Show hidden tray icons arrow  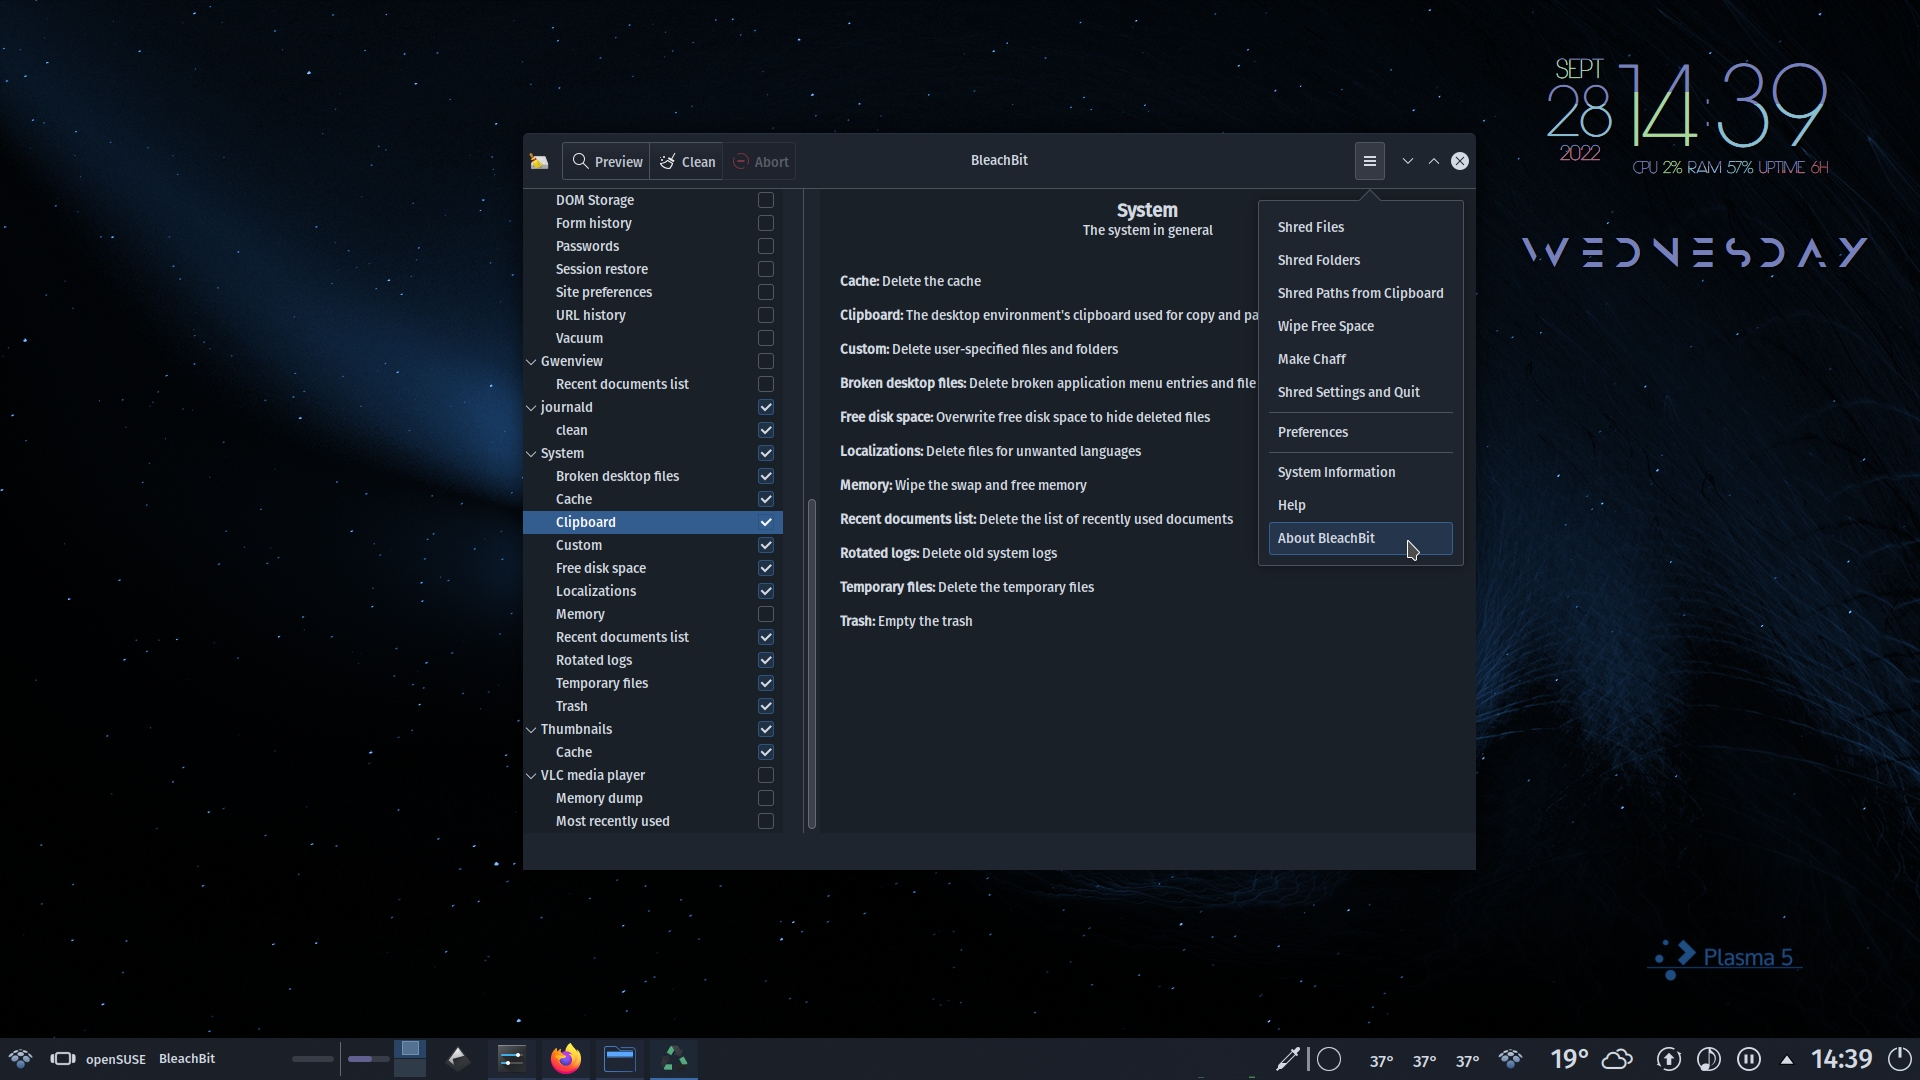point(1787,1060)
